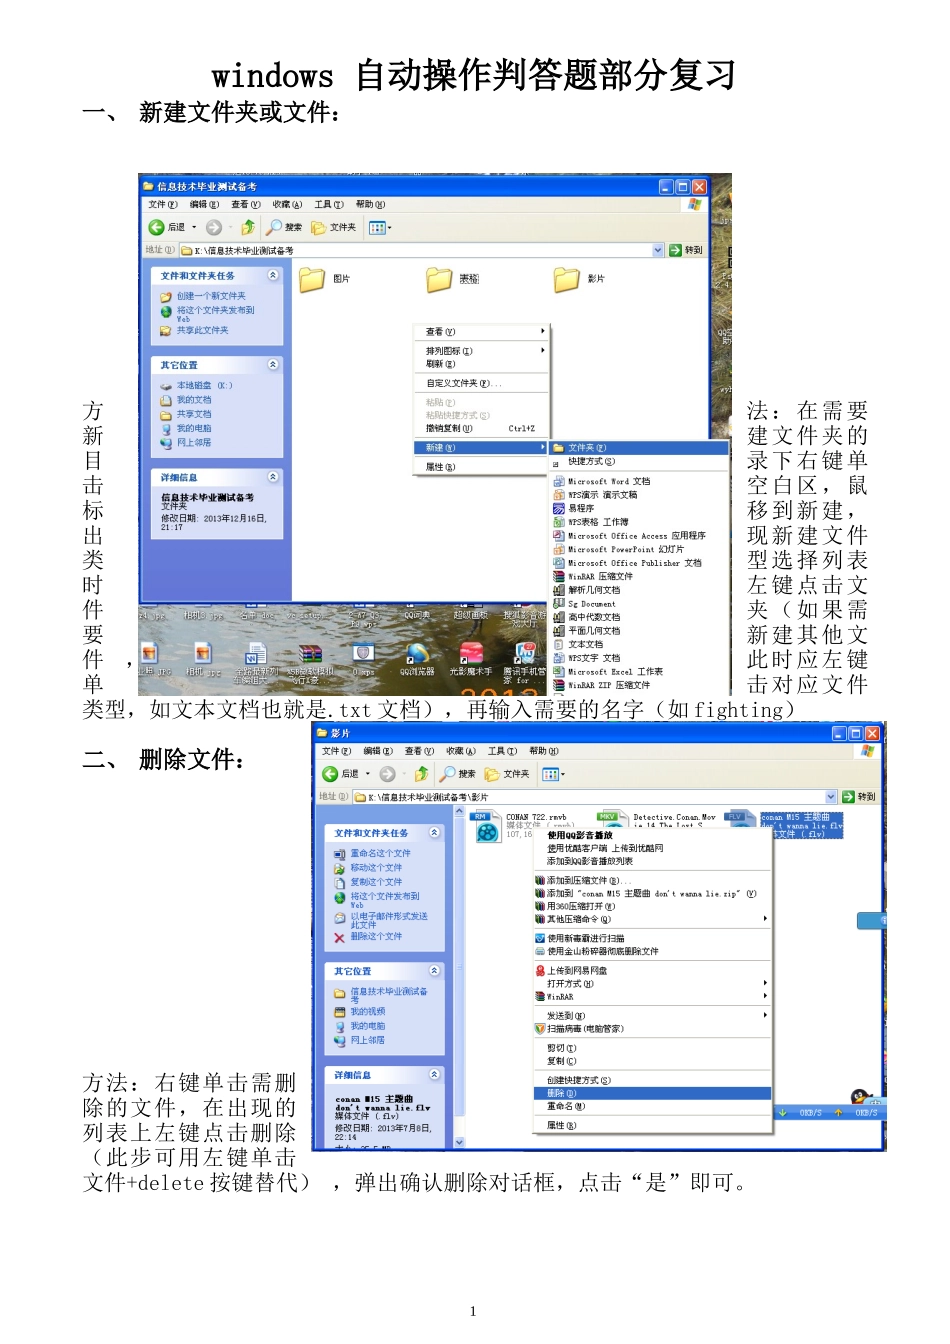Select the 图片 folder

point(324,279)
